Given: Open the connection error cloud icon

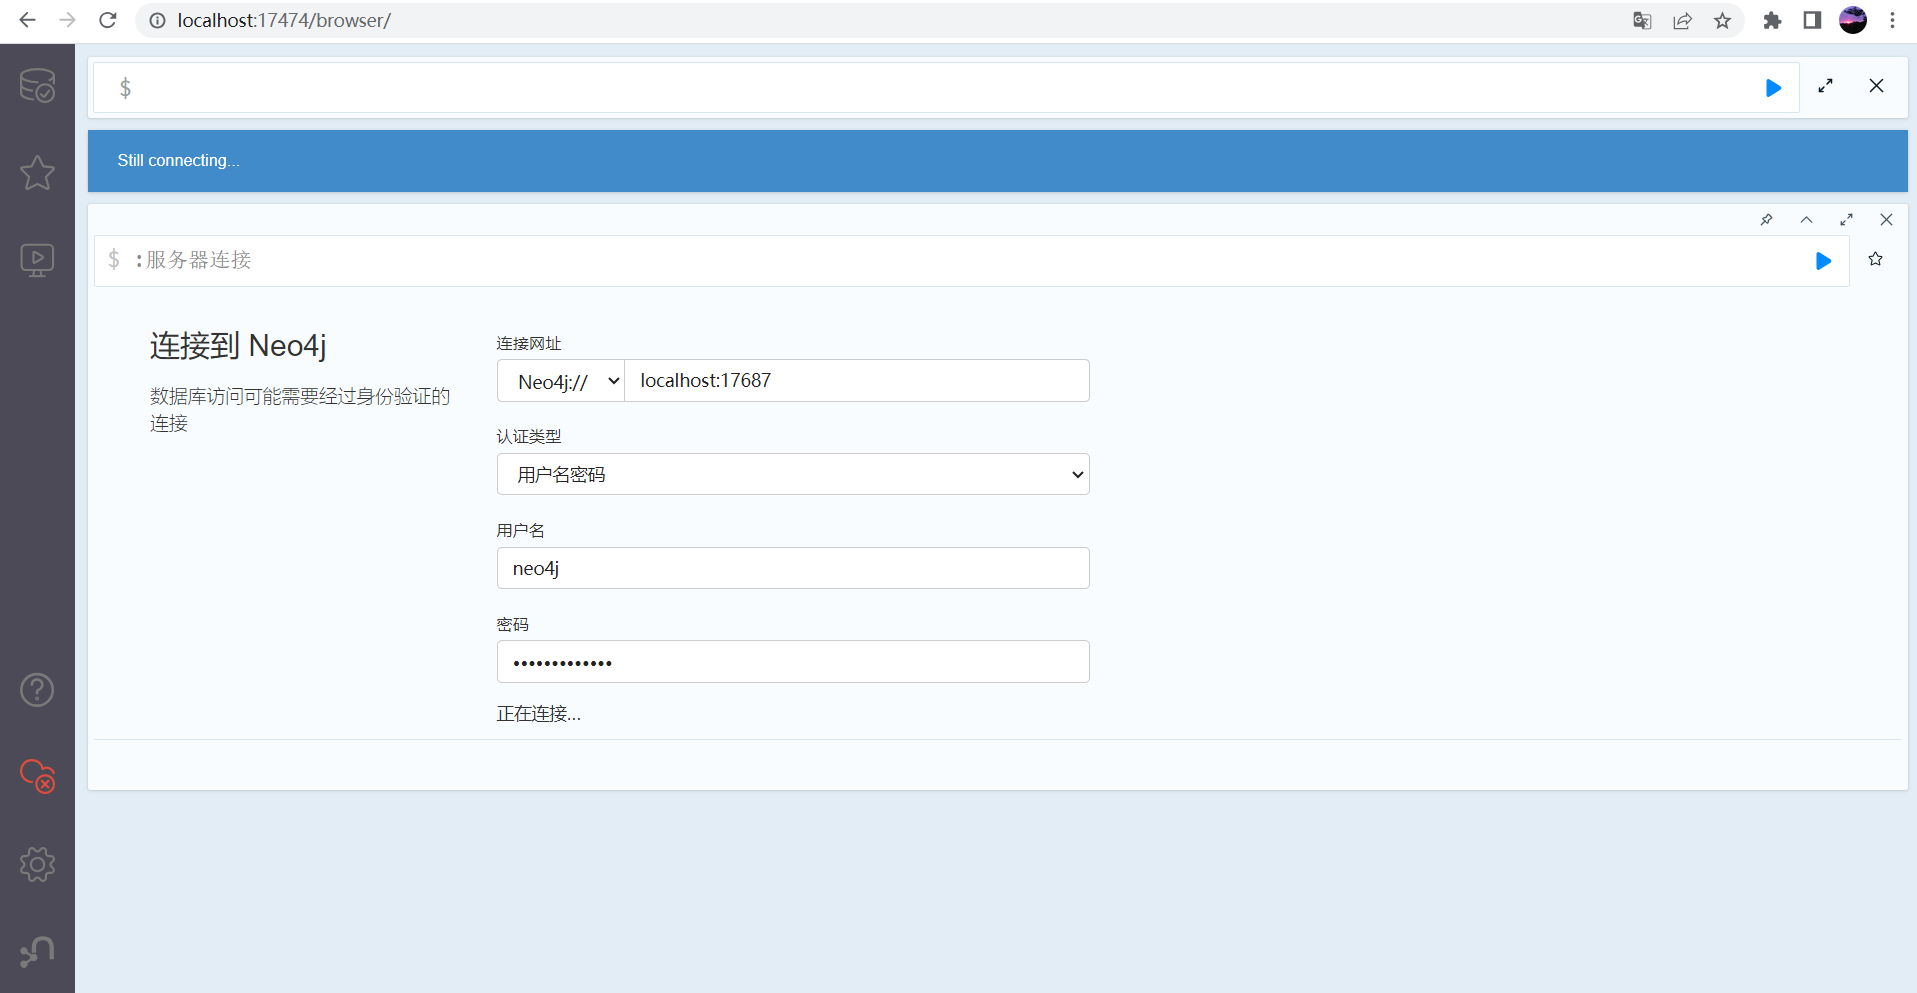Looking at the screenshot, I should (x=37, y=776).
